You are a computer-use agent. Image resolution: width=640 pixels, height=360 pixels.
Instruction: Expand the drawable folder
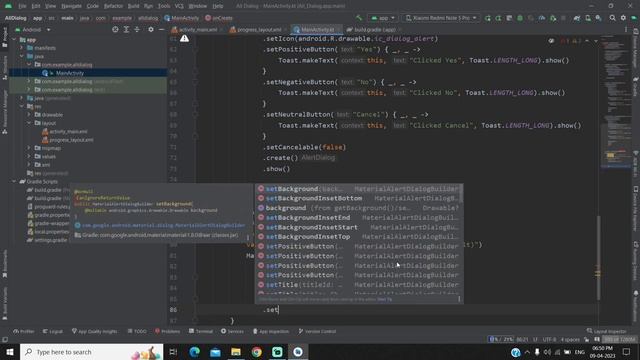[29, 115]
